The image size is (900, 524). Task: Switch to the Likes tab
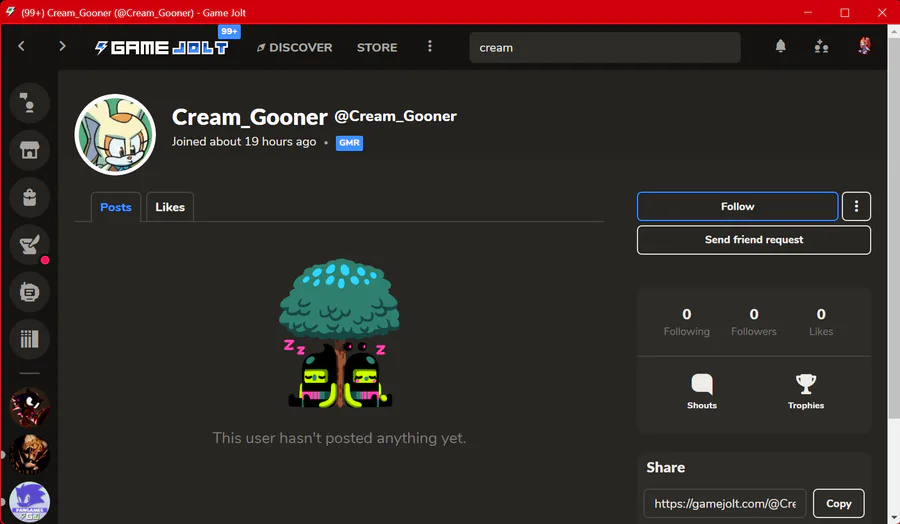point(170,207)
